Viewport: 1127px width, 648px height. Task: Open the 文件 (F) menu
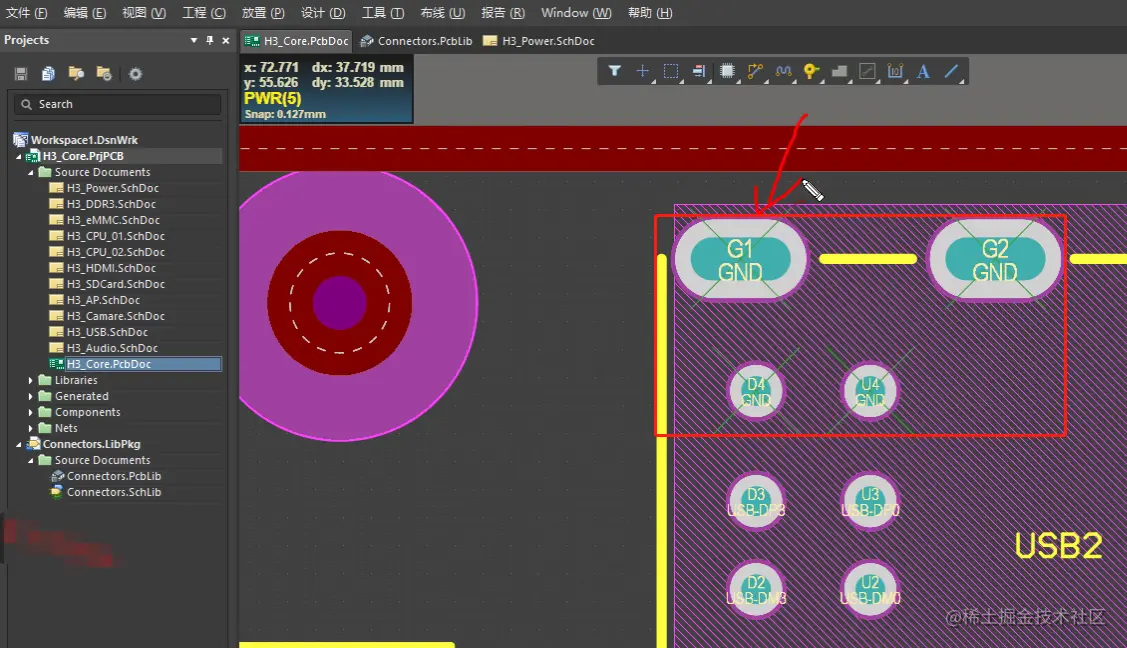(26, 13)
